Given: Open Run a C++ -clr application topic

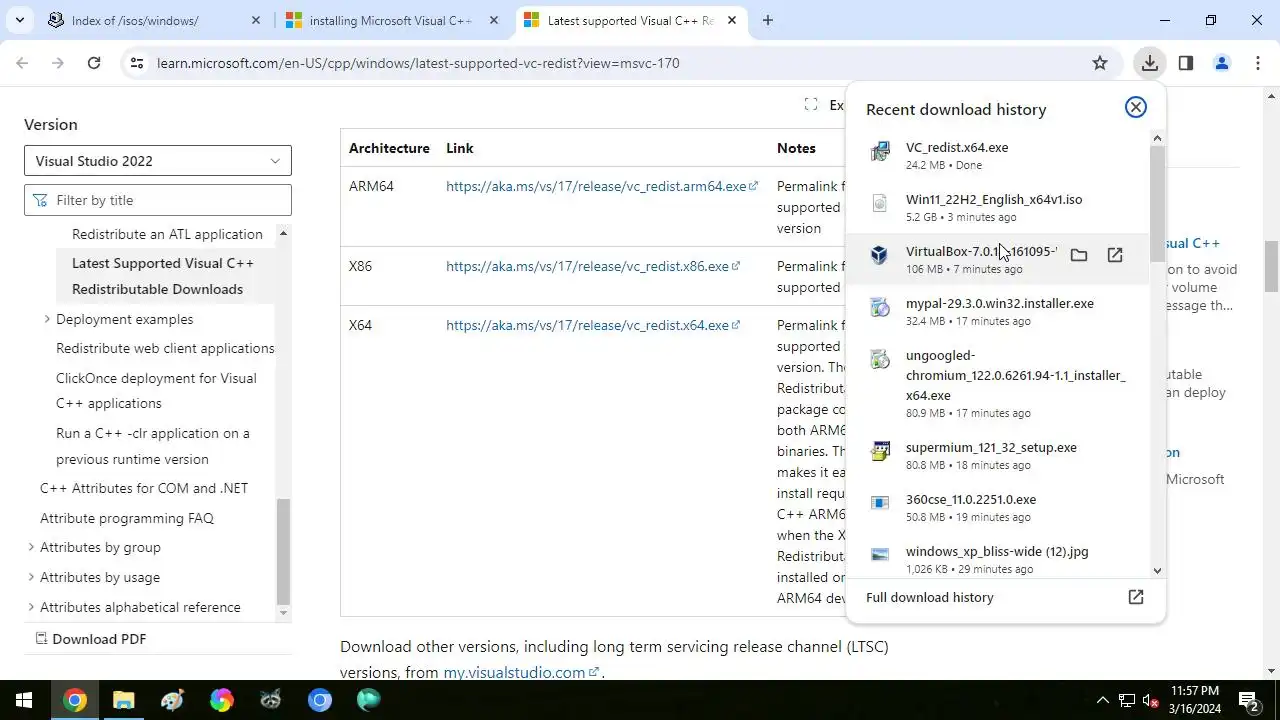Looking at the screenshot, I should click(153, 446).
